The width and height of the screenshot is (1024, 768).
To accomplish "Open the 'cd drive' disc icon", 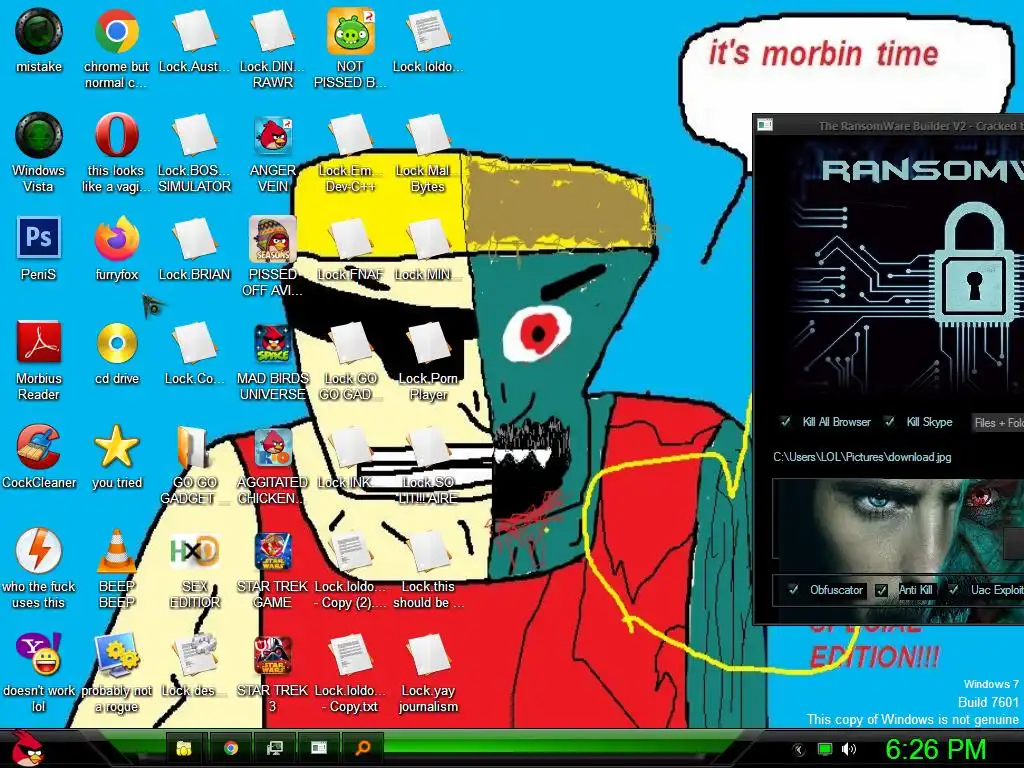I will [116, 342].
